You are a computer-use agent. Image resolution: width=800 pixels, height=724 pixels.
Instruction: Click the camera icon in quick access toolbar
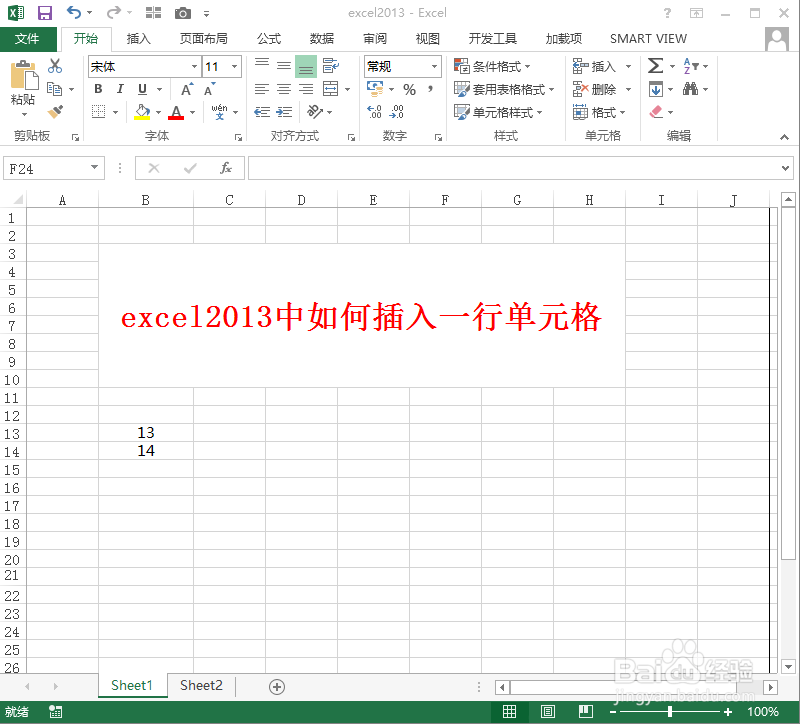tap(183, 13)
